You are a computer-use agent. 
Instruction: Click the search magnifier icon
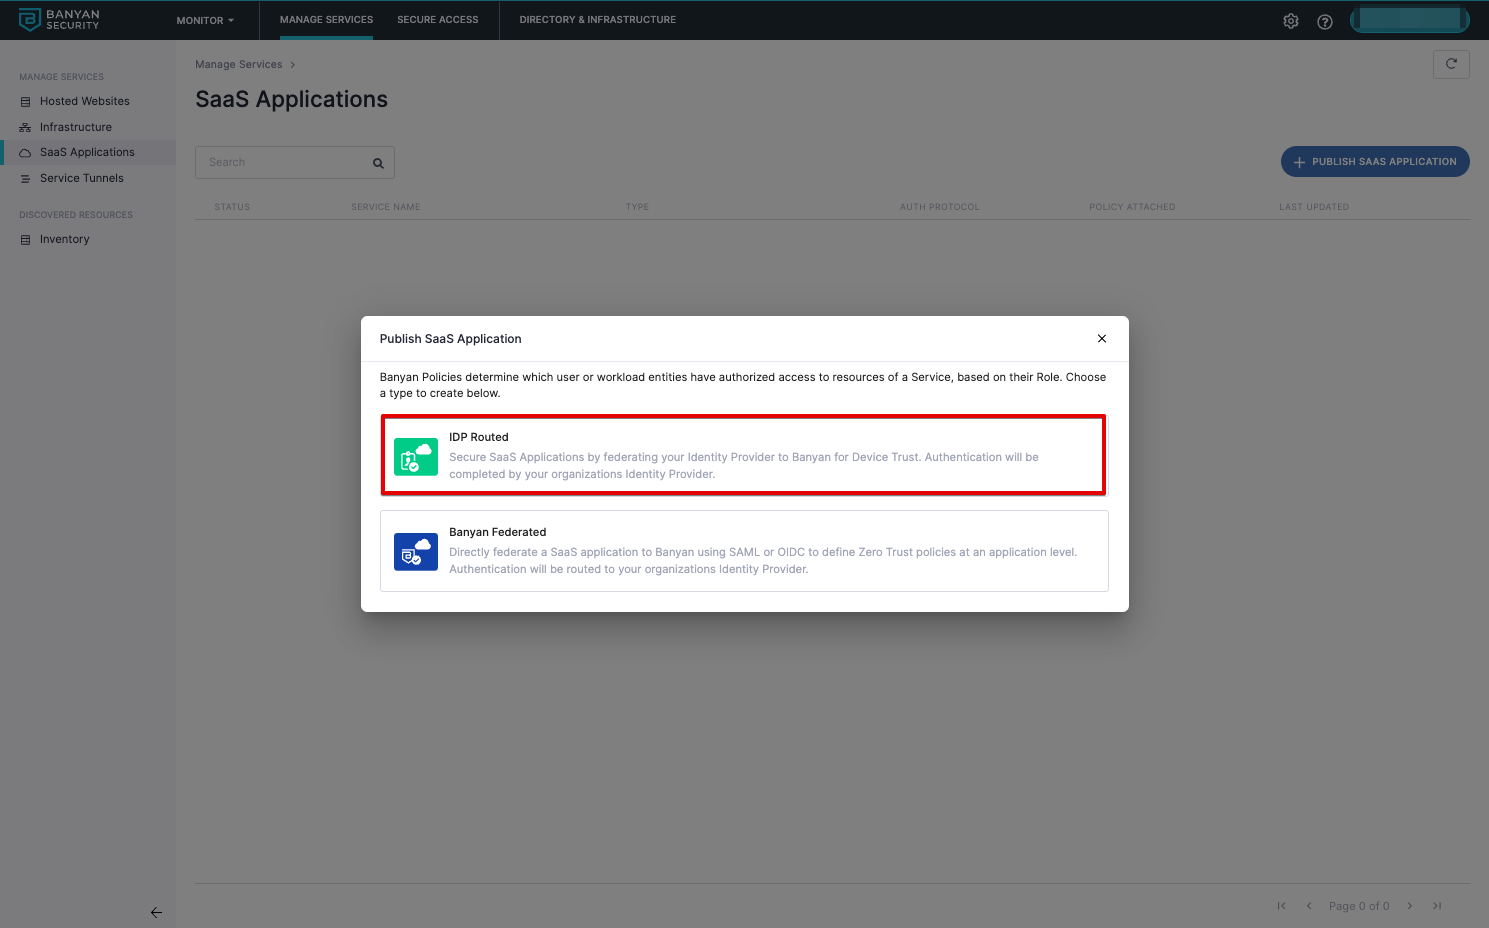pyautogui.click(x=379, y=163)
